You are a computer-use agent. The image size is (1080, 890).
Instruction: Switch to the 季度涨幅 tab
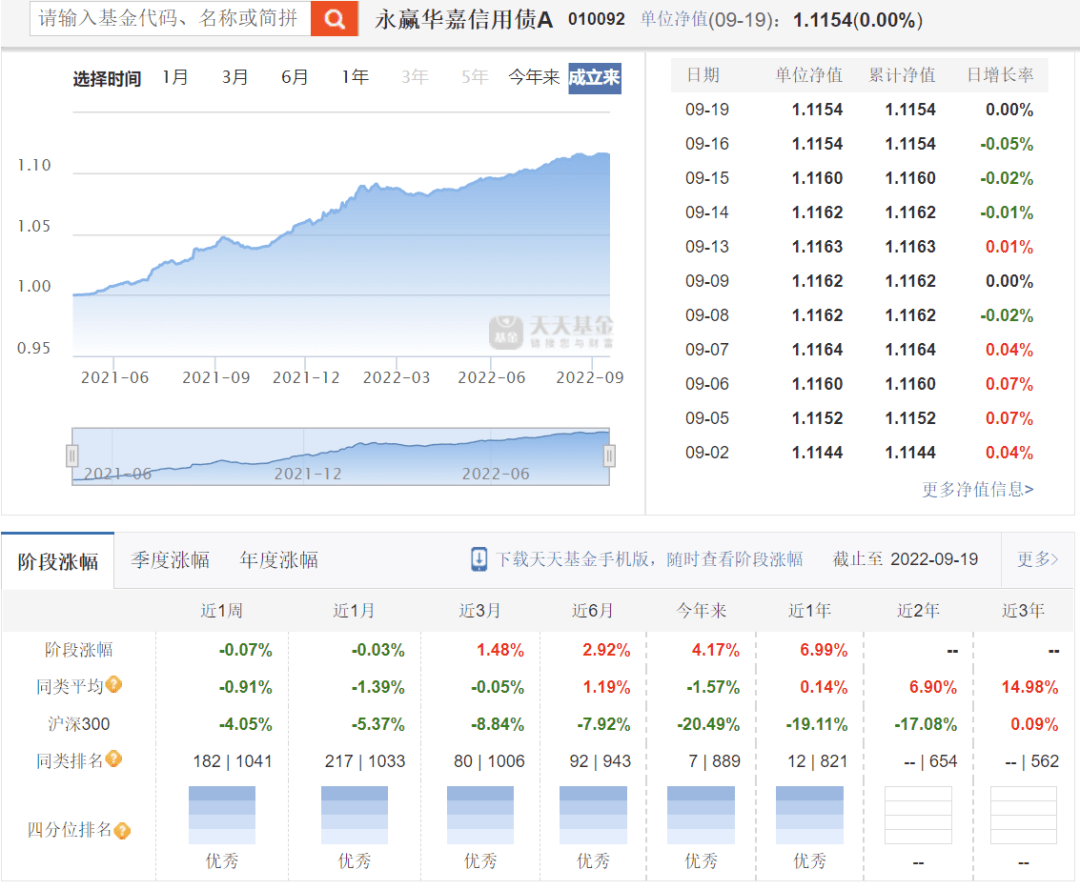(x=170, y=560)
